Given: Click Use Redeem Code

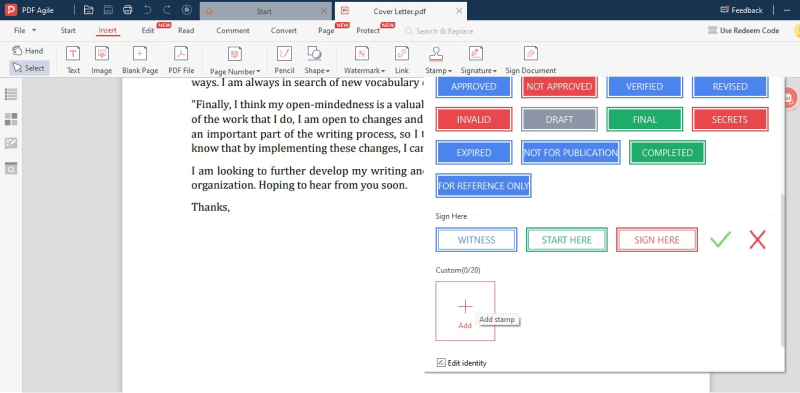Looking at the screenshot, I should pyautogui.click(x=743, y=31).
